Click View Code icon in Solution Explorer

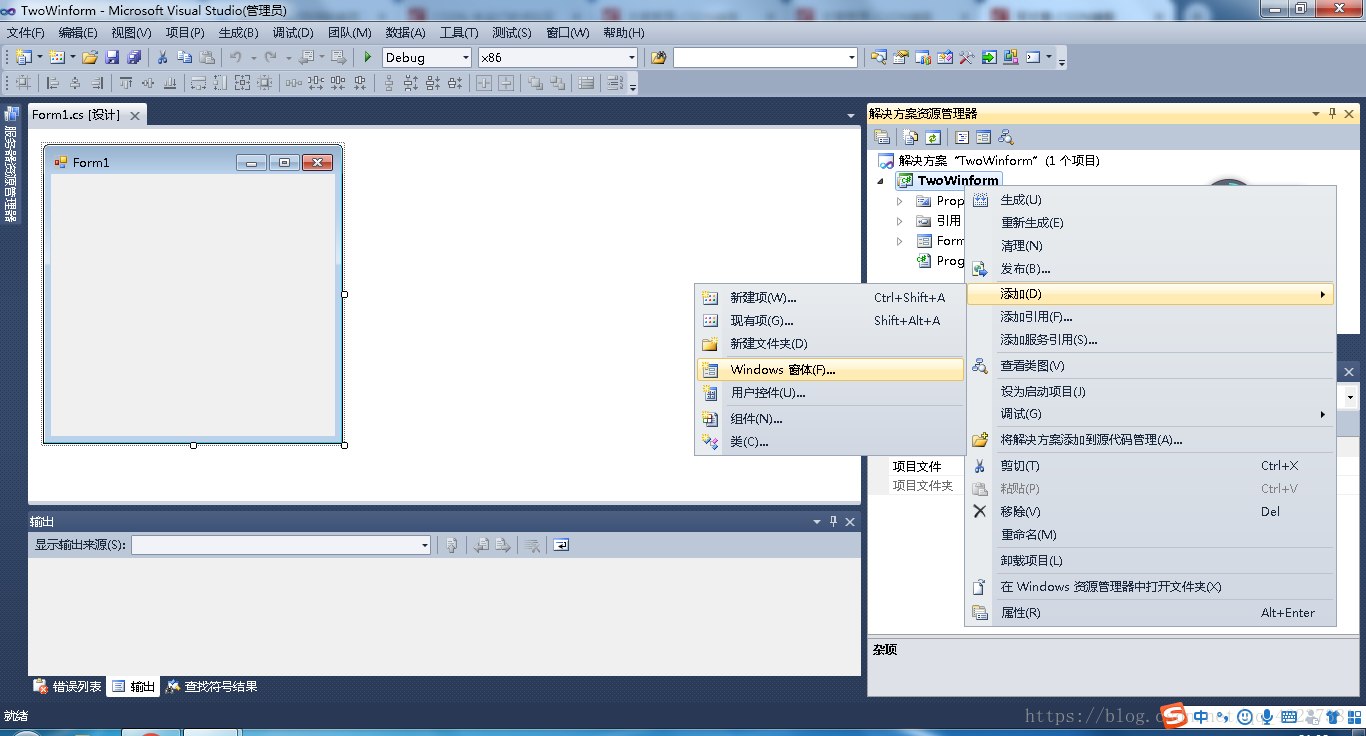(x=962, y=137)
